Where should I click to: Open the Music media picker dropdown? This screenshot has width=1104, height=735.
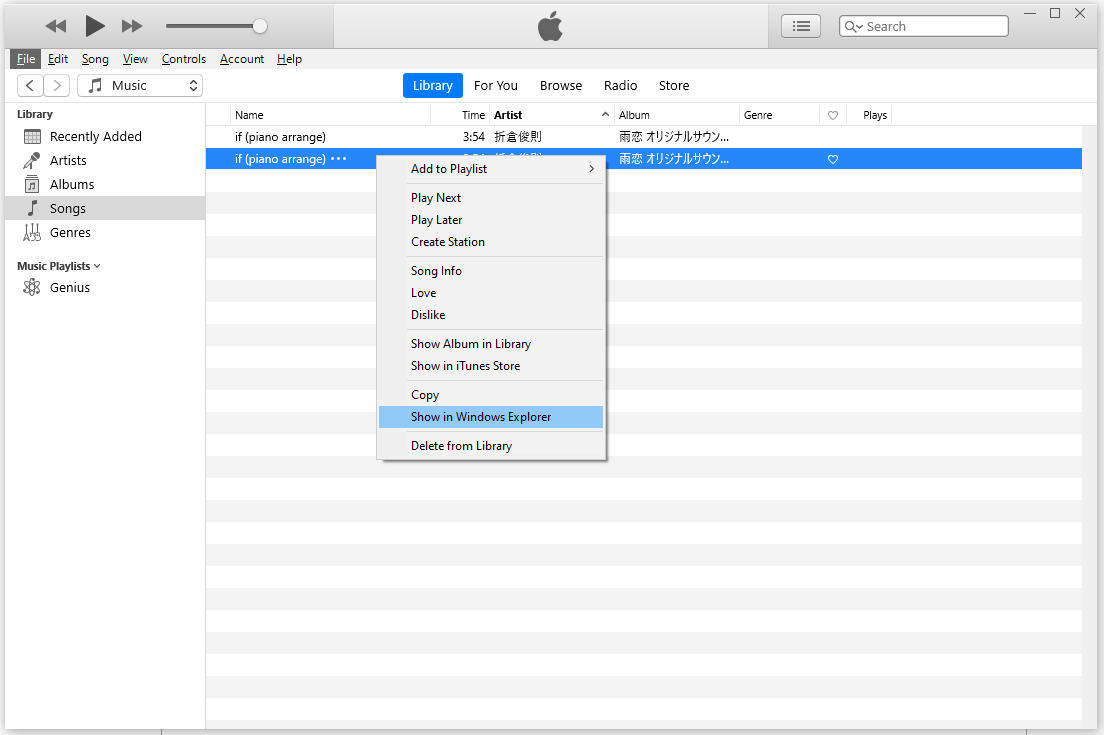[x=140, y=85]
